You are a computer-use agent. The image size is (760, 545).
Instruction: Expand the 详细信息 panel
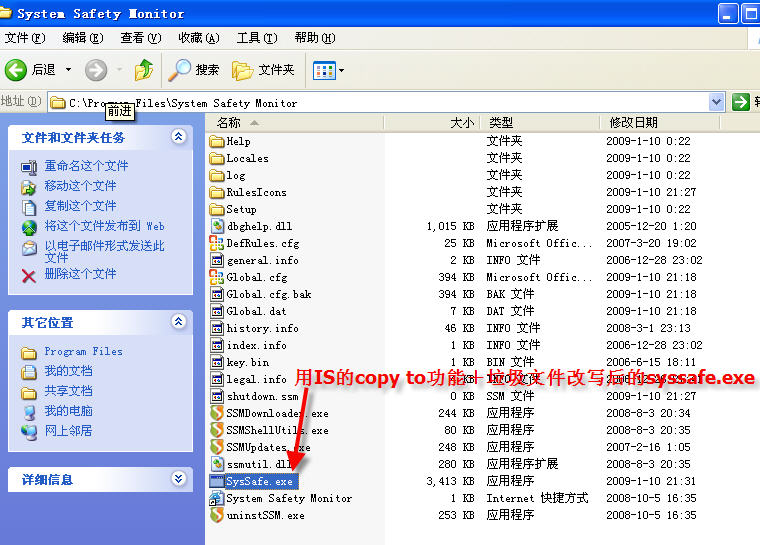[178, 479]
